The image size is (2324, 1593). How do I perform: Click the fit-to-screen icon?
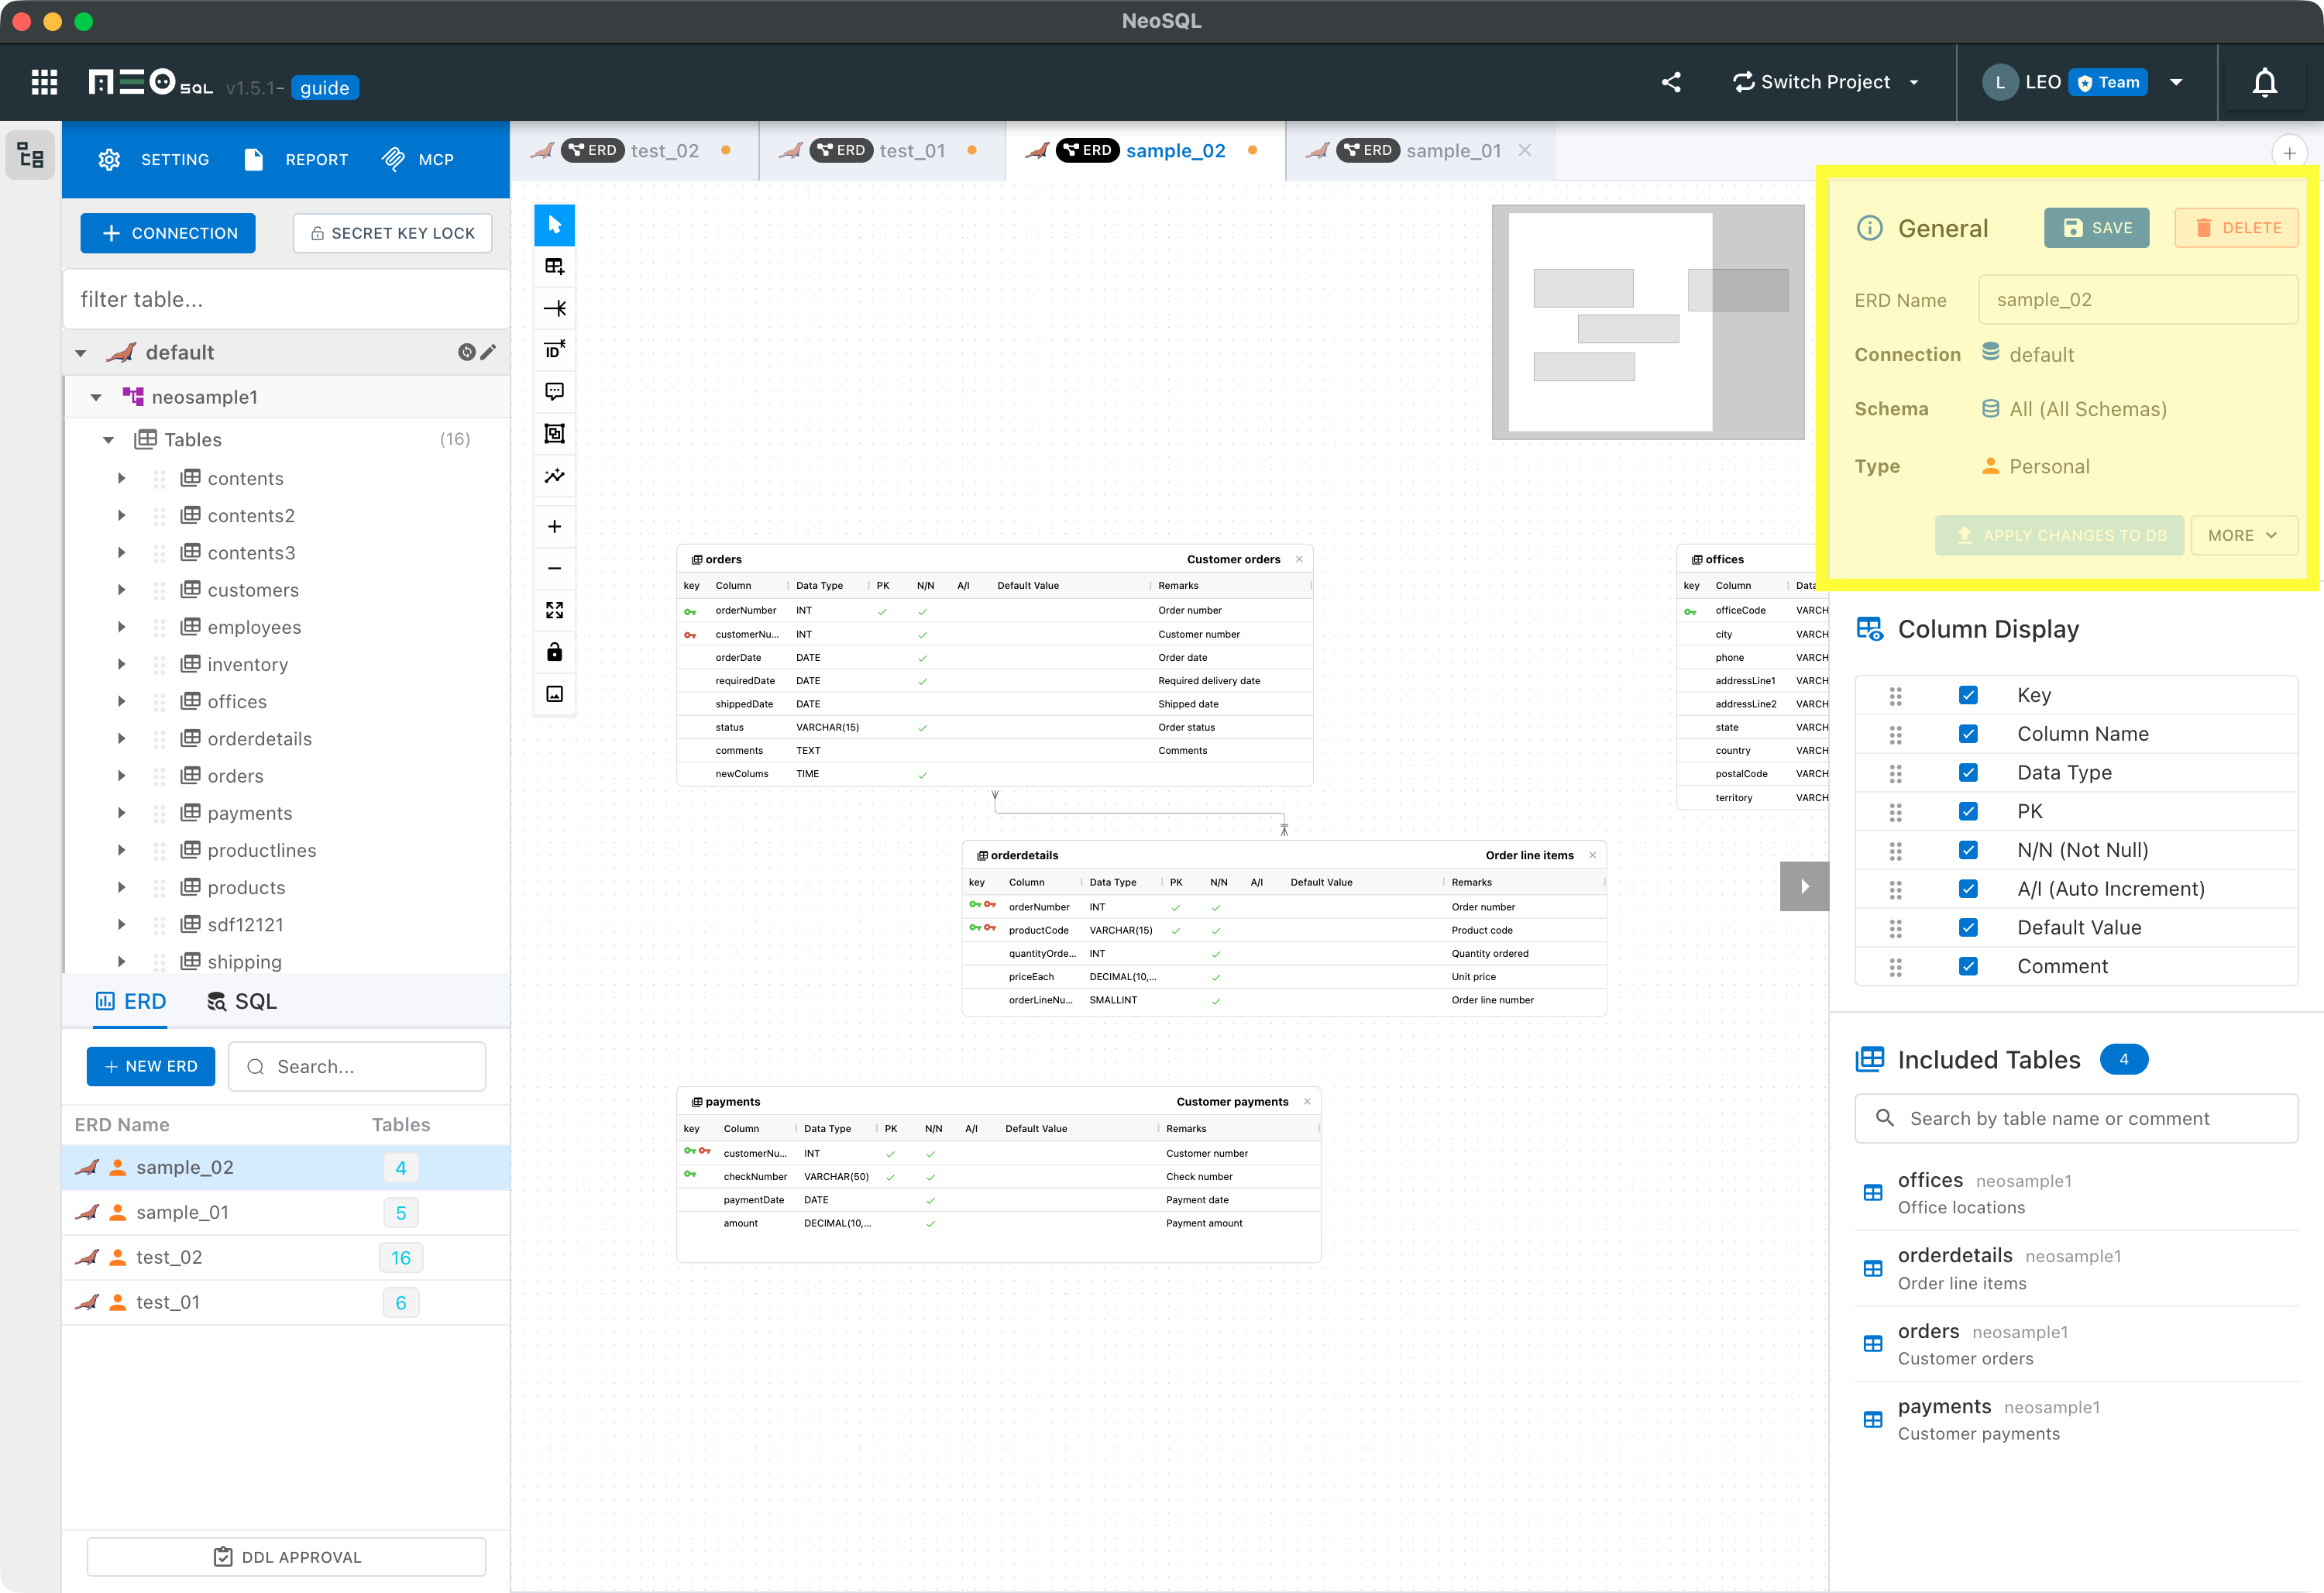(555, 611)
